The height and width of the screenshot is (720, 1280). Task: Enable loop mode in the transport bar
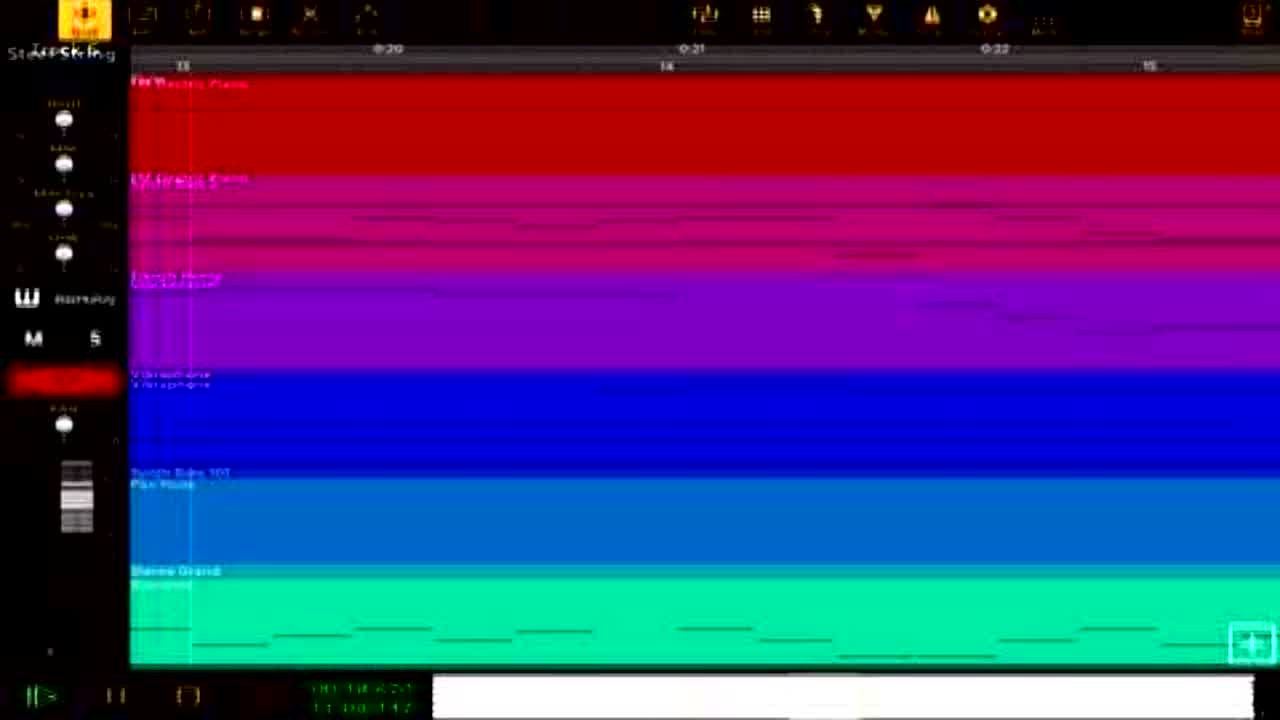click(188, 695)
